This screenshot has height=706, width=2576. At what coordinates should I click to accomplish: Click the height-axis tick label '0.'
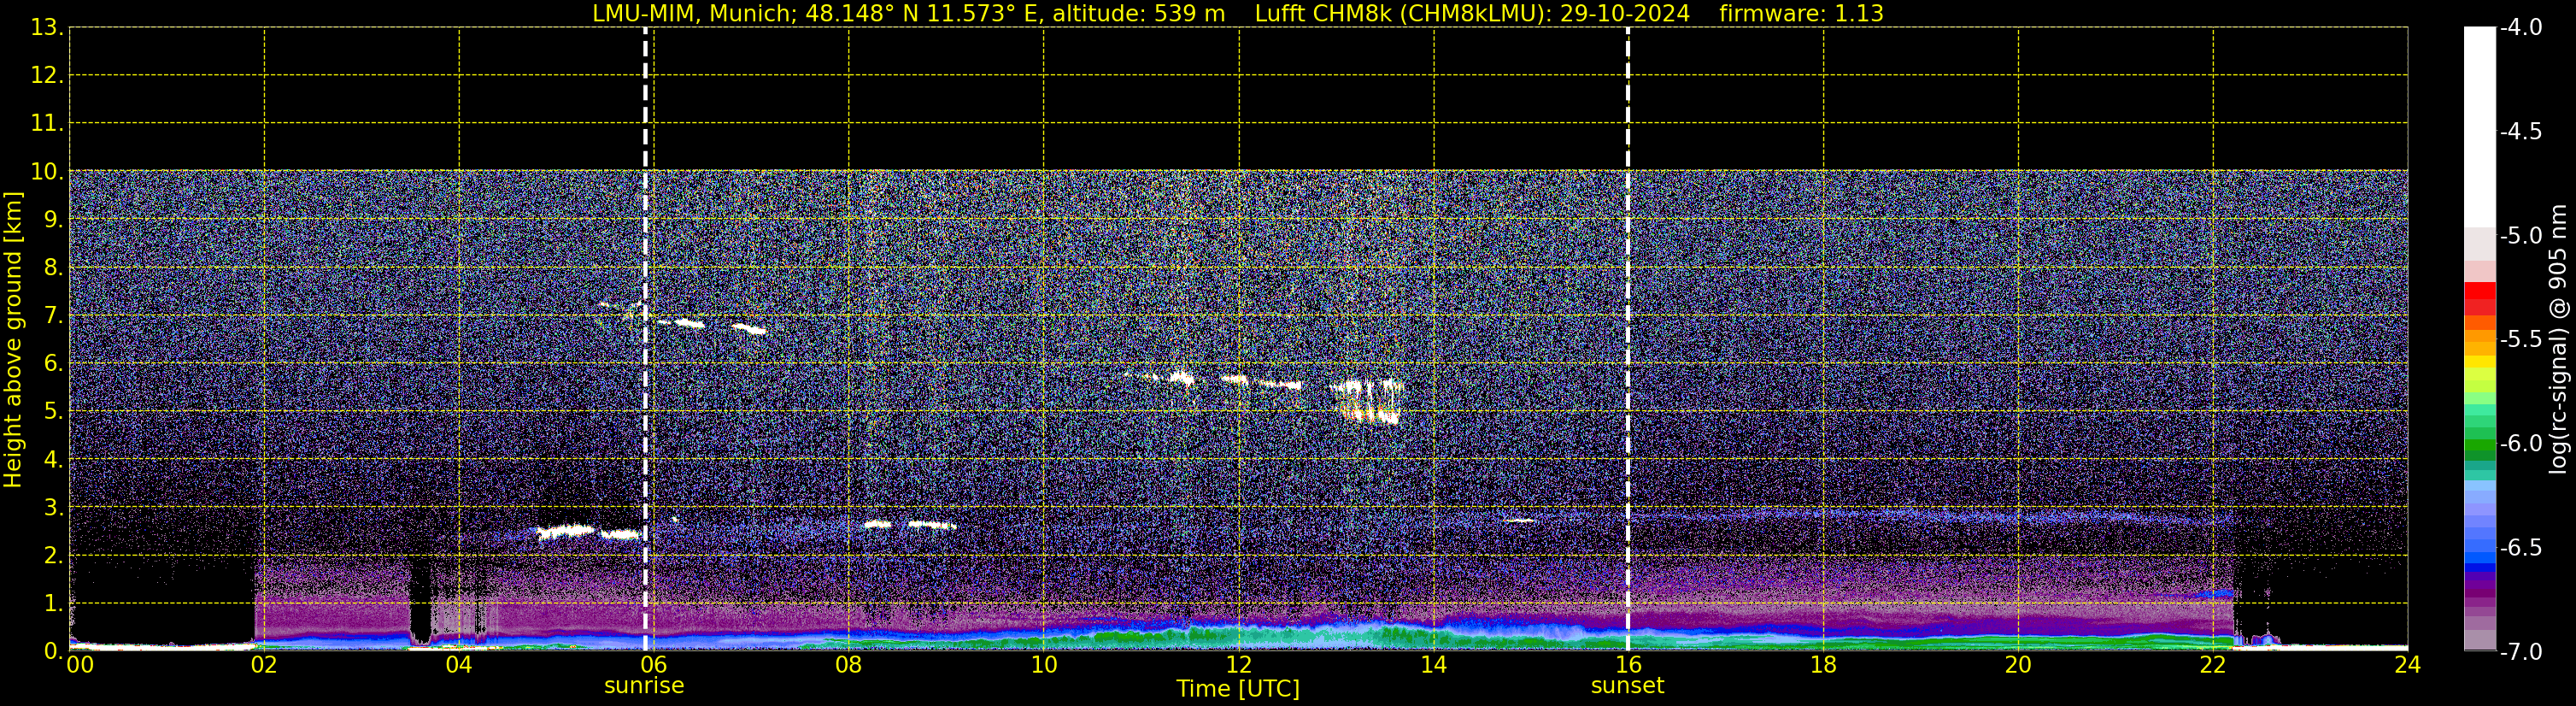54,651
